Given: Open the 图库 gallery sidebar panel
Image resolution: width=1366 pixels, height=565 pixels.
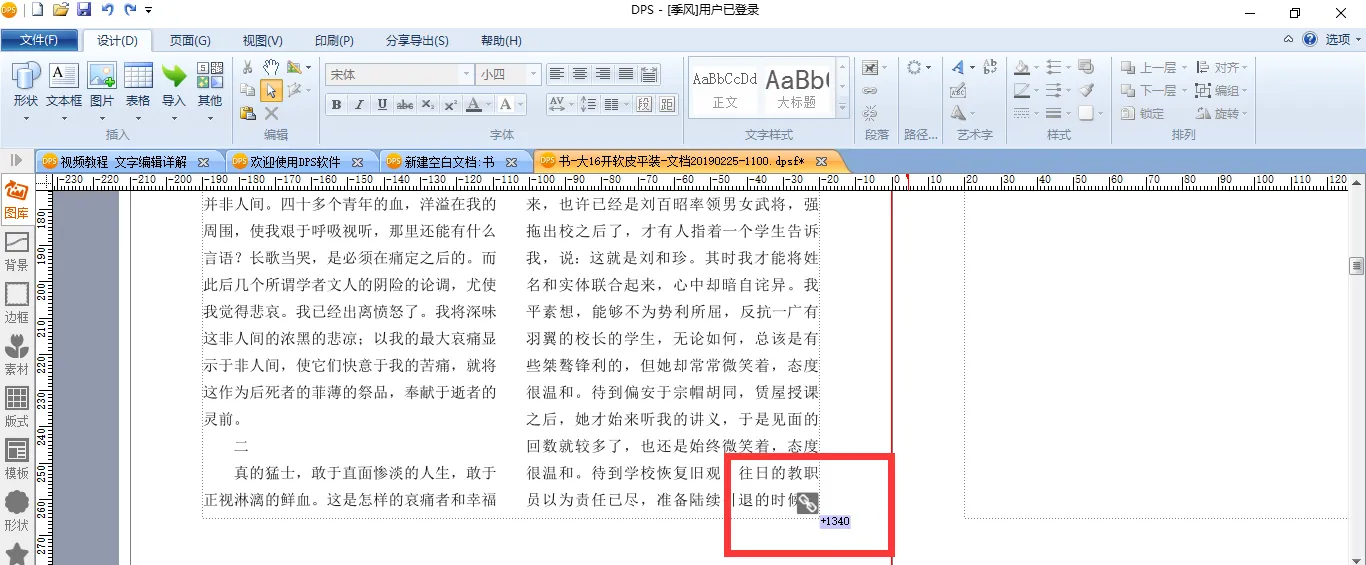Looking at the screenshot, I should 17,200.
